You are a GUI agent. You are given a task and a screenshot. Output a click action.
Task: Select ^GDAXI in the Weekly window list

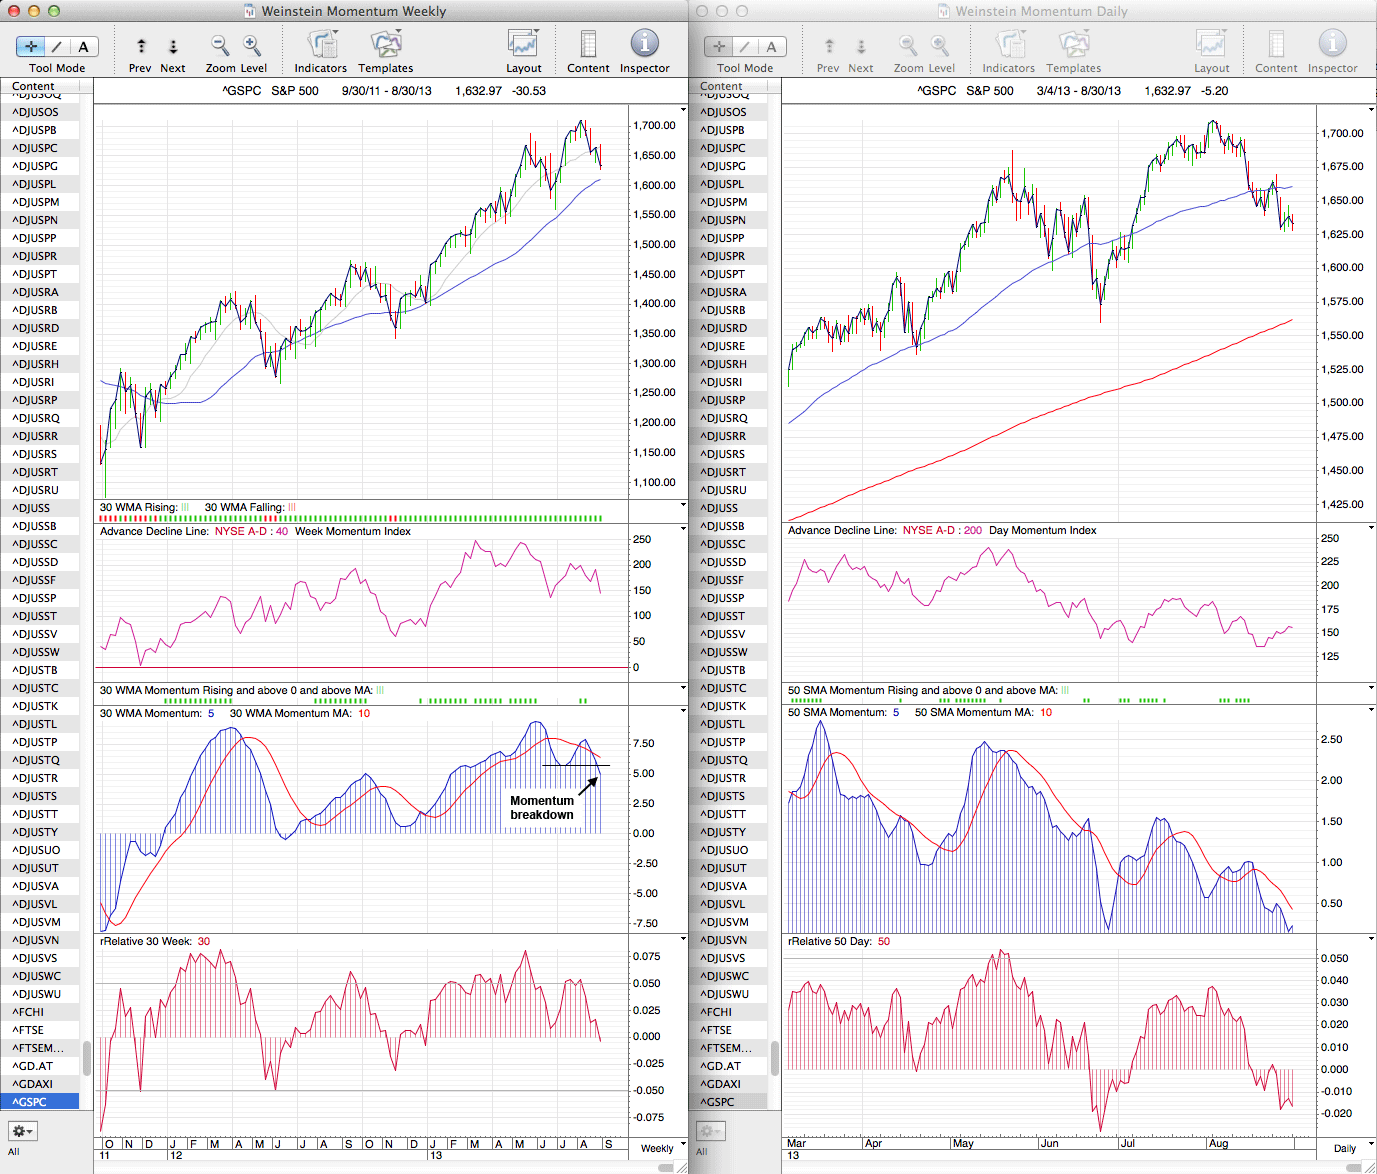coord(40,1084)
